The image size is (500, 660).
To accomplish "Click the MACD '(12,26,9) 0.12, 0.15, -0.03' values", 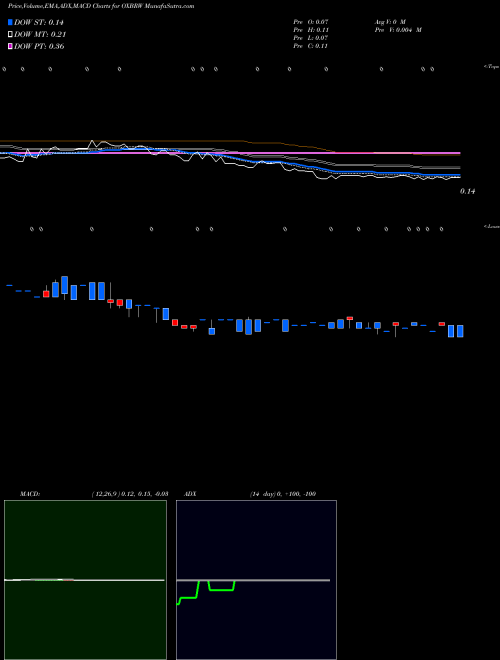I will [130, 493].
